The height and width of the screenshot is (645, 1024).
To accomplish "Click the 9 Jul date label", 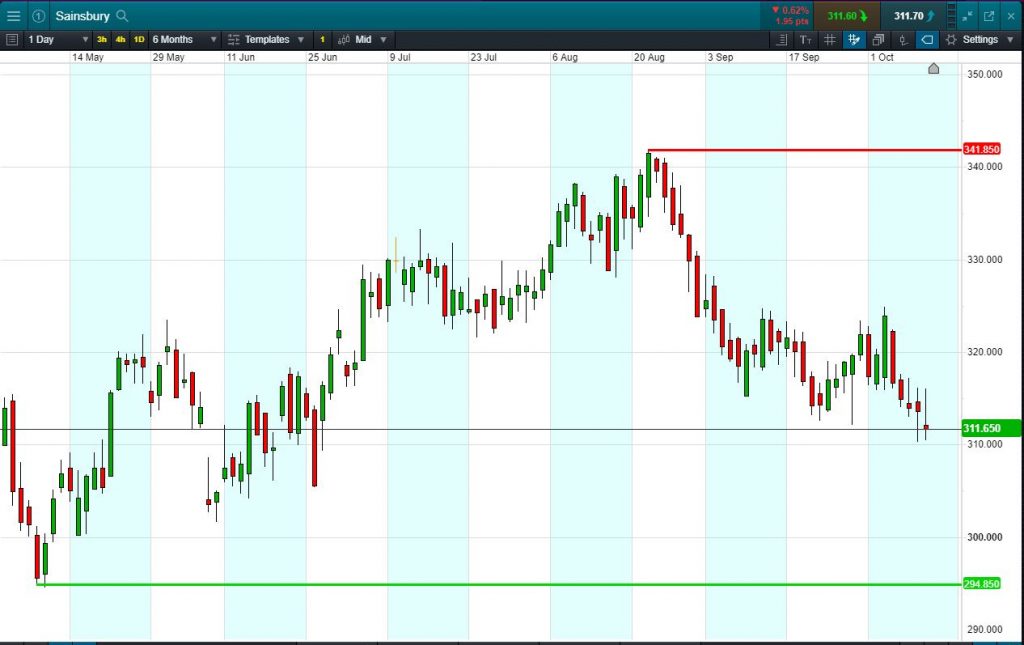I will 400,57.
